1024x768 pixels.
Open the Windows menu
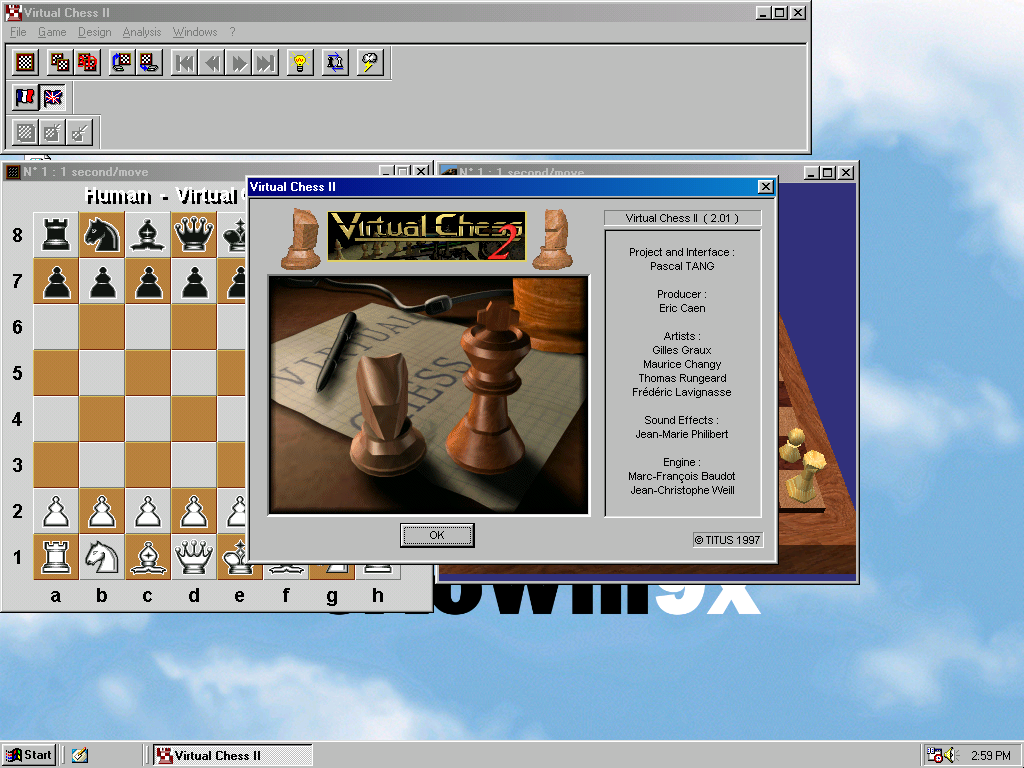[195, 32]
